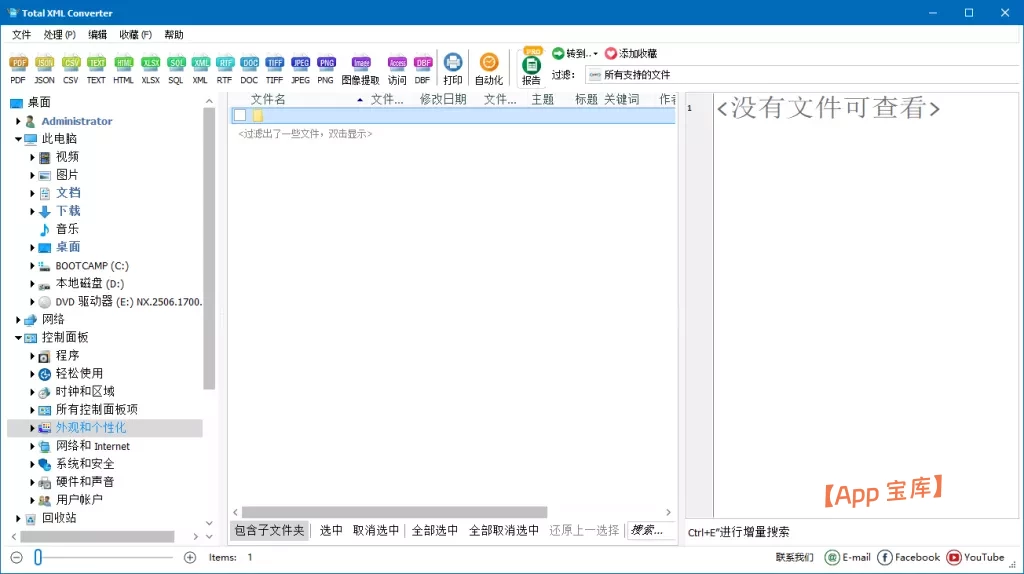Click the 全部选中 button
The width and height of the screenshot is (1024, 574).
(x=434, y=530)
